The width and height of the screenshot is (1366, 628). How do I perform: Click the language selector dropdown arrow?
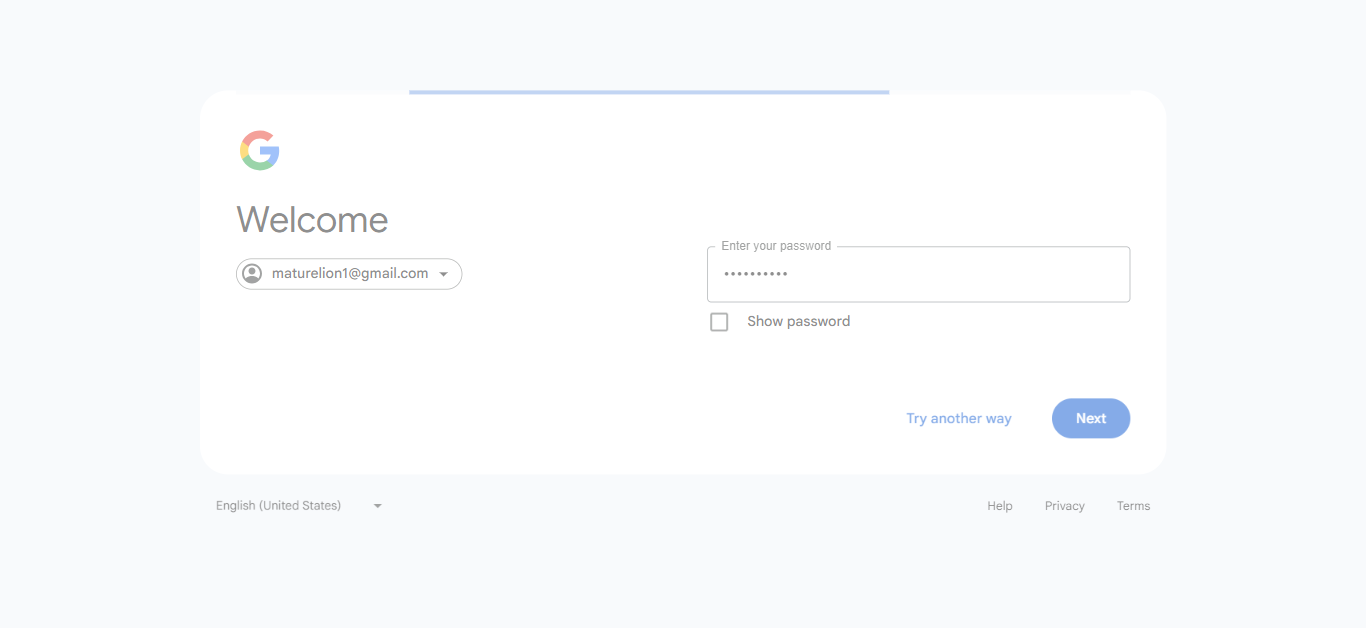[378, 506]
